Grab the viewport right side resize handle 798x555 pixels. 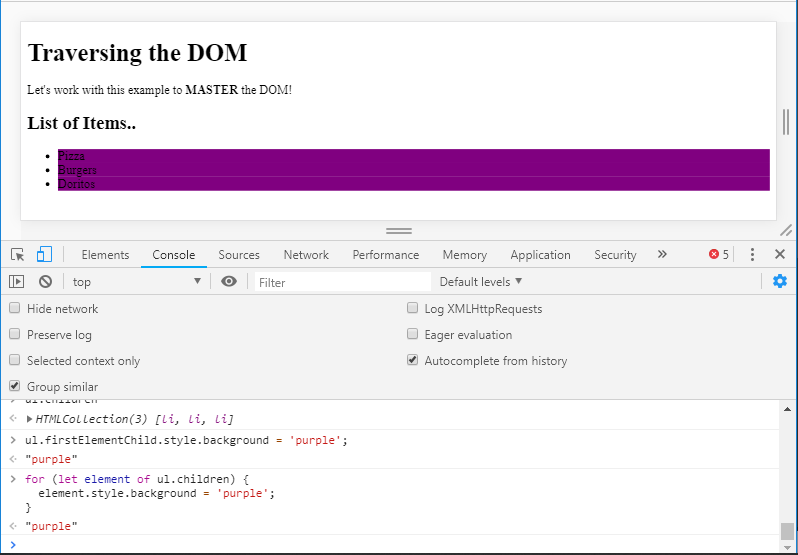tap(786, 122)
